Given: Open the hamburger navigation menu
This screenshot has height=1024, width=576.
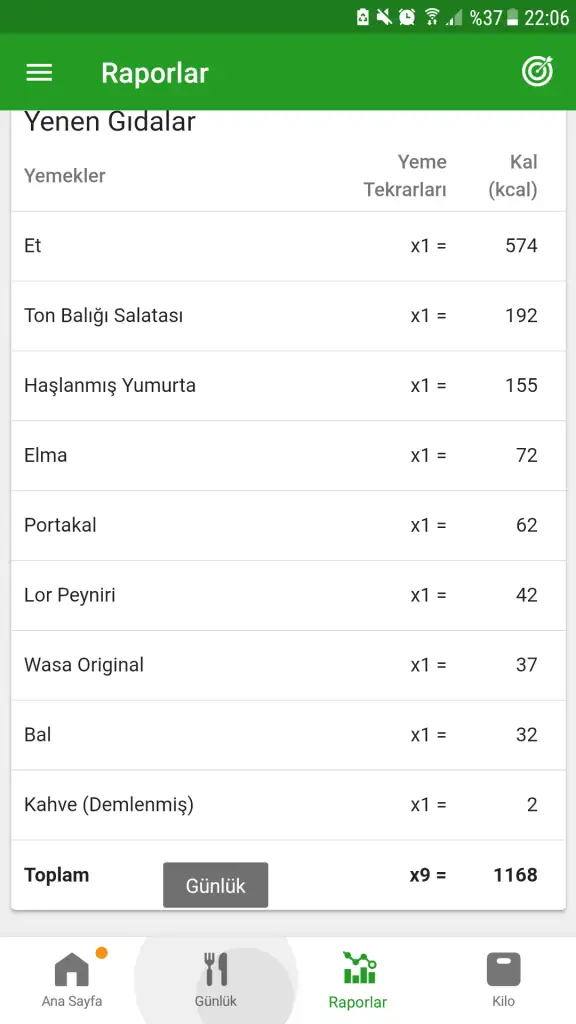Looking at the screenshot, I should [x=39, y=72].
